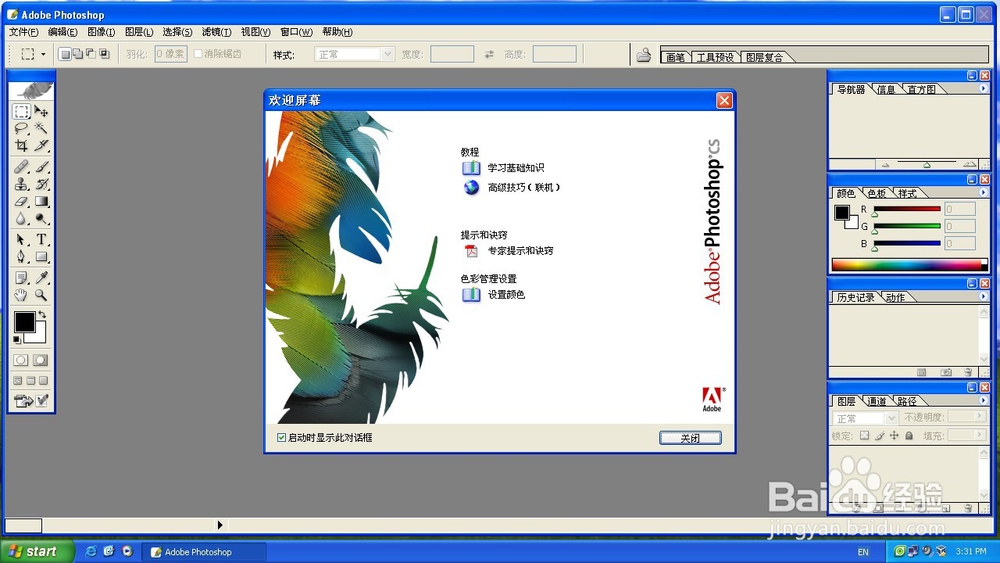Select the Path Selection tool
The image size is (1000, 563).
[x=21, y=240]
